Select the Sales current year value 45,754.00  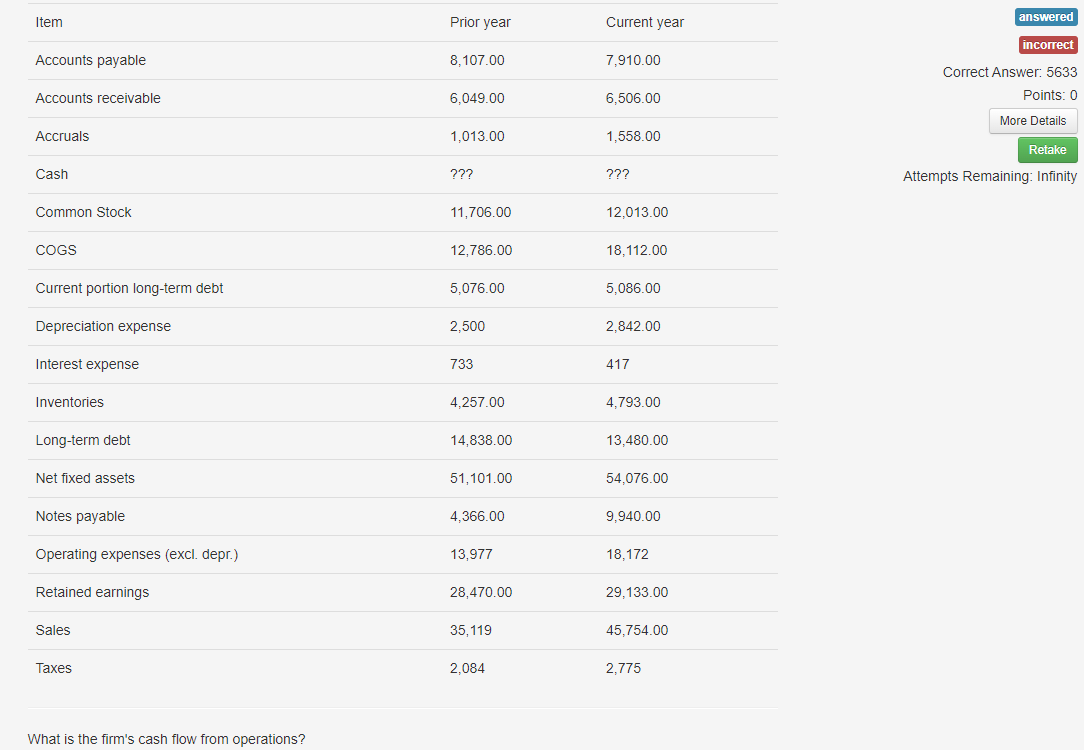pos(637,630)
